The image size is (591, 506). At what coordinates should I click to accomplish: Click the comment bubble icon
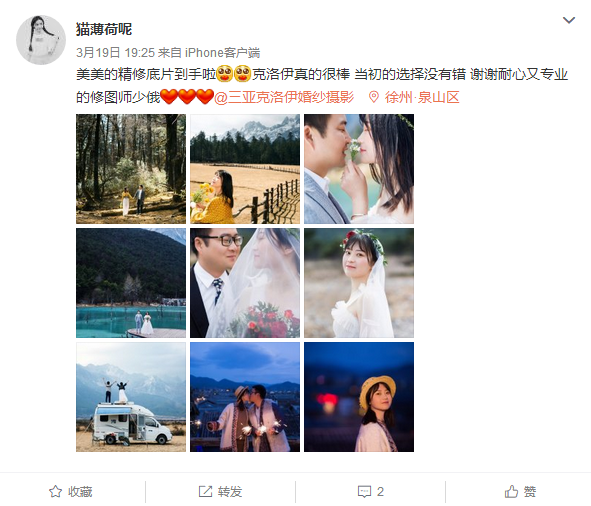(364, 491)
